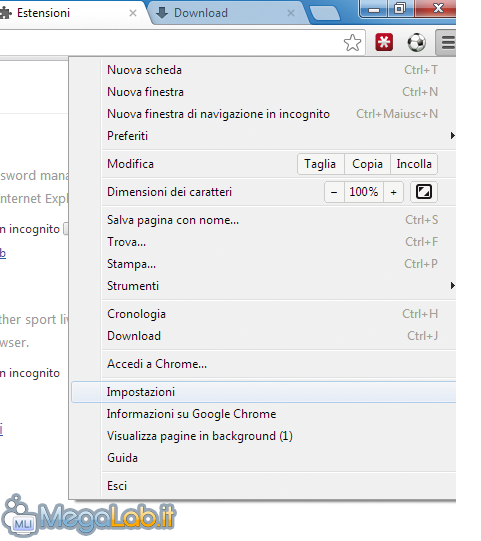Image resolution: width=481 pixels, height=541 pixels.
Task: Select Visualizza pagine in background (1)
Action: [x=262, y=436]
